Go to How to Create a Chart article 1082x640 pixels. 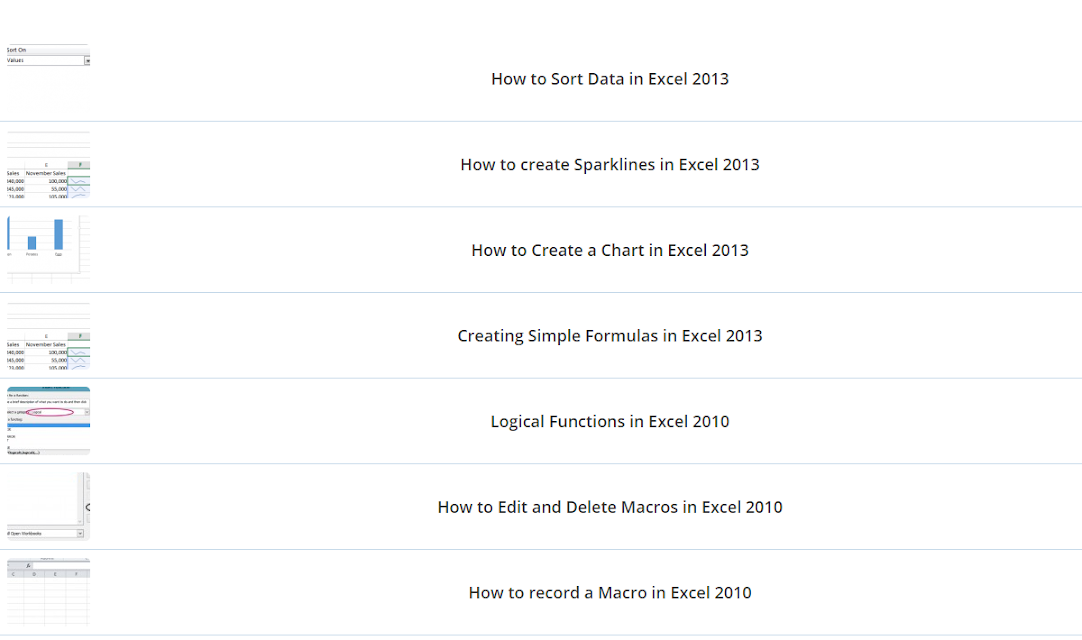click(x=609, y=250)
